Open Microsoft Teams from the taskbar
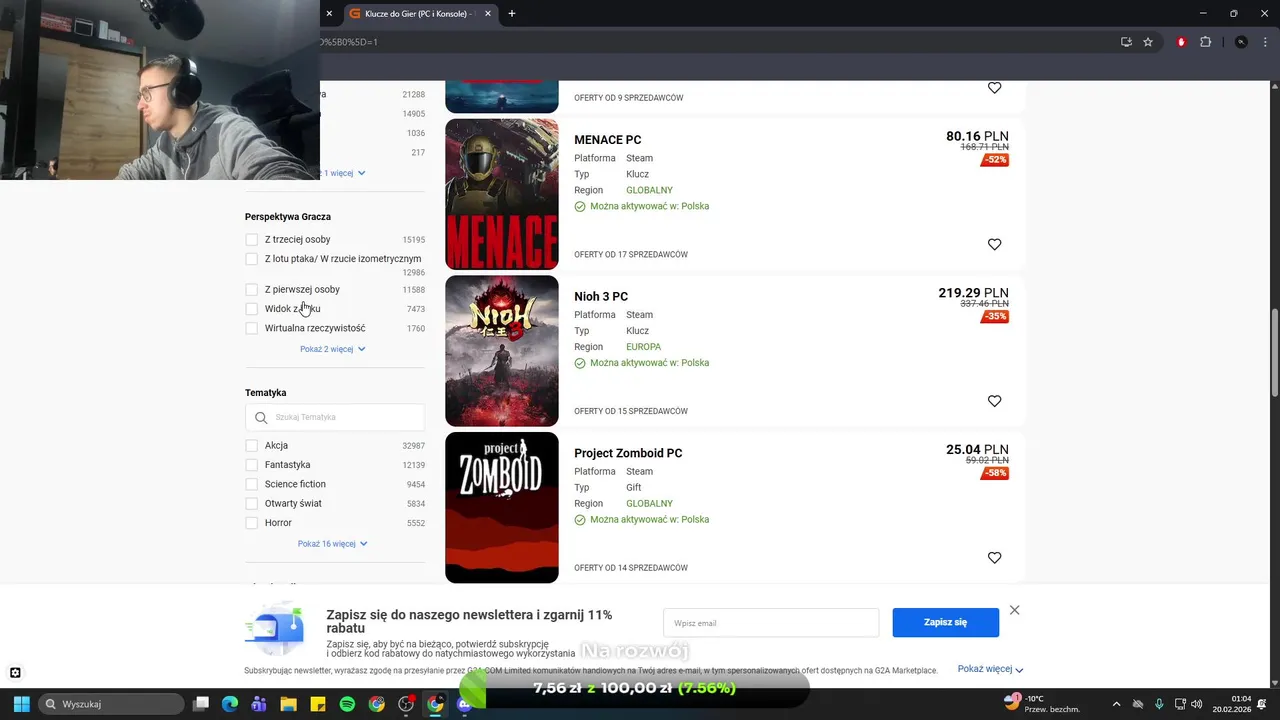This screenshot has height=720, width=1280. coord(259,704)
